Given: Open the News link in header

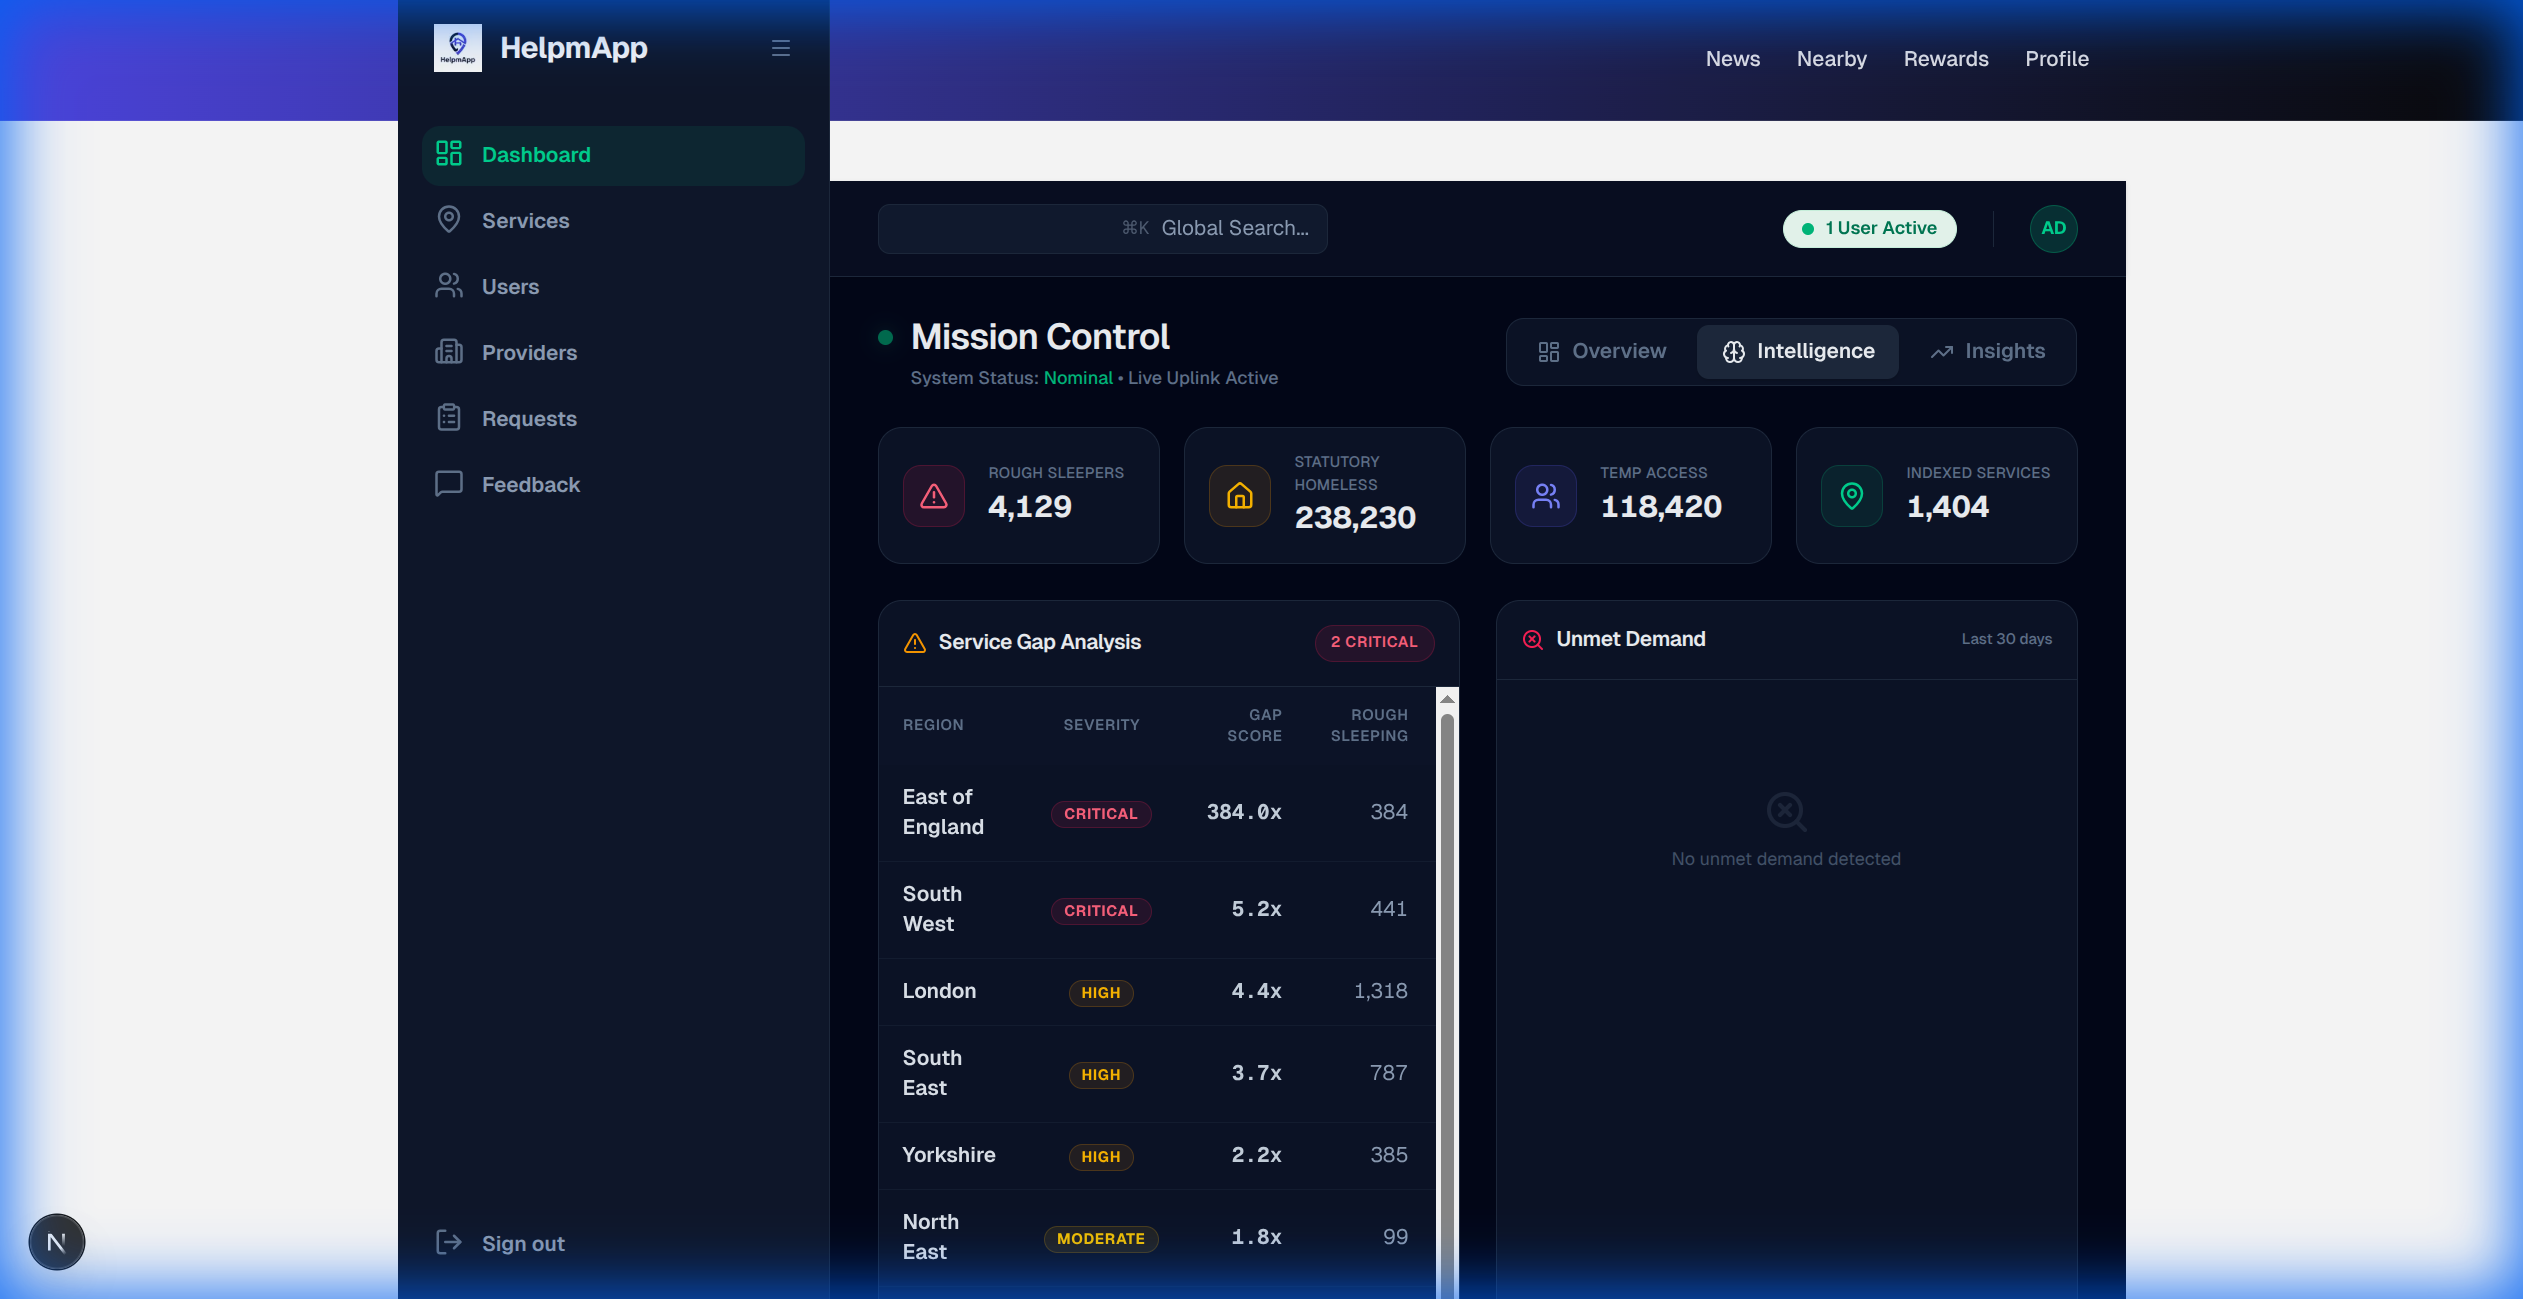Looking at the screenshot, I should coord(1732,59).
